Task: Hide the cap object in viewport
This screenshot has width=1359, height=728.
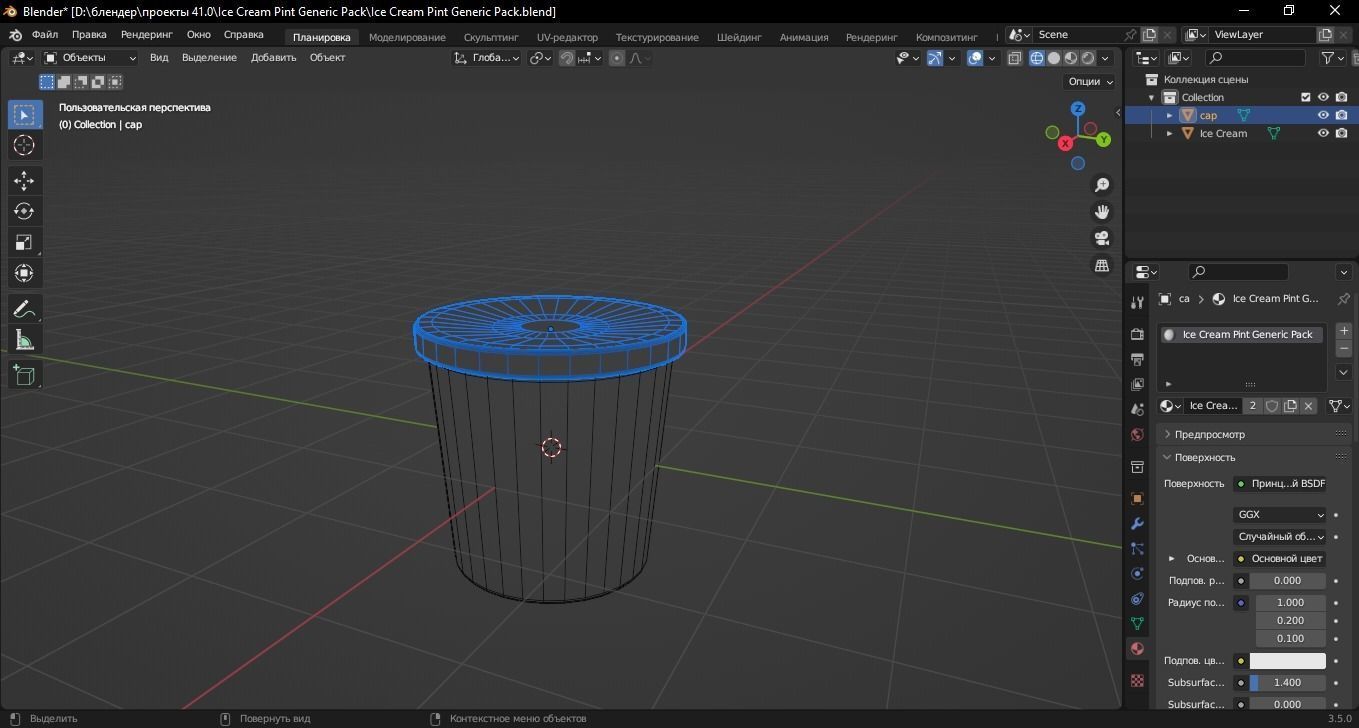Action: click(1323, 115)
